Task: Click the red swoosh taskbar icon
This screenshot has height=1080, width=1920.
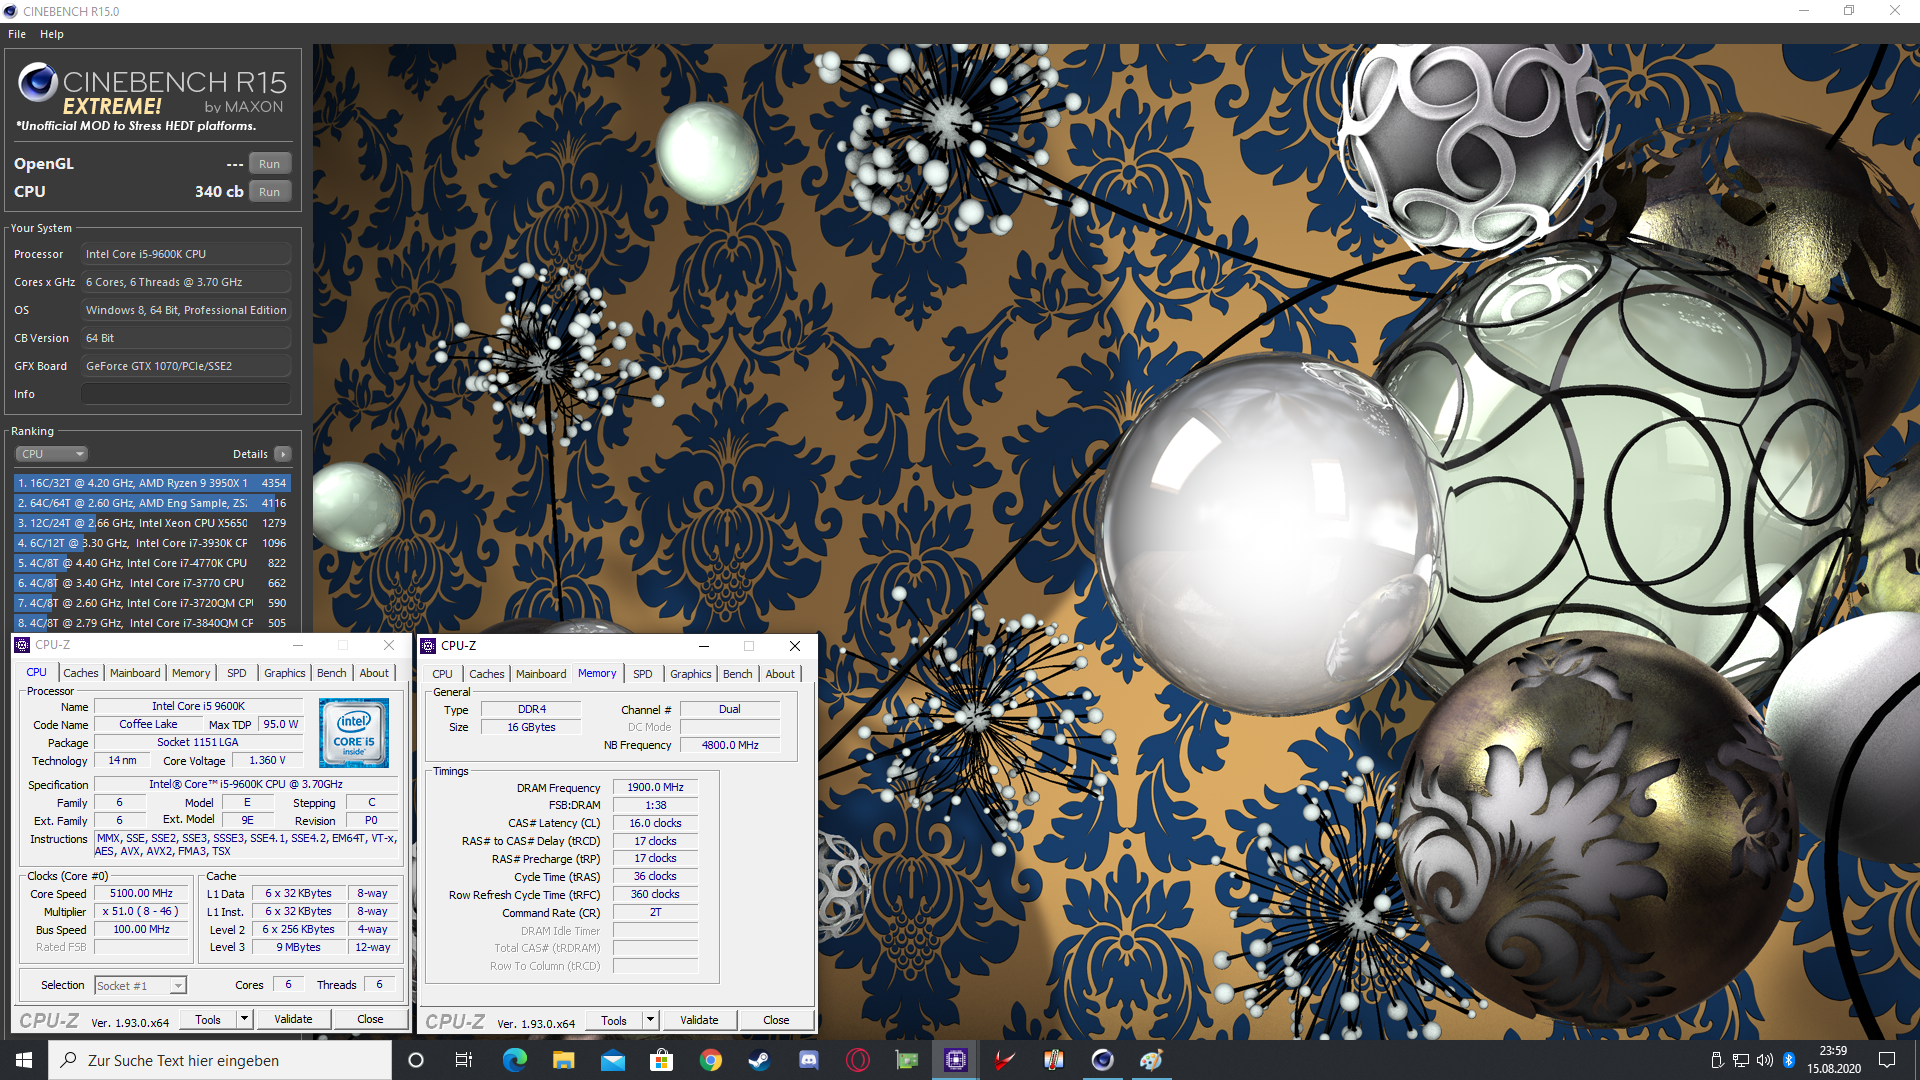Action: click(1004, 1060)
